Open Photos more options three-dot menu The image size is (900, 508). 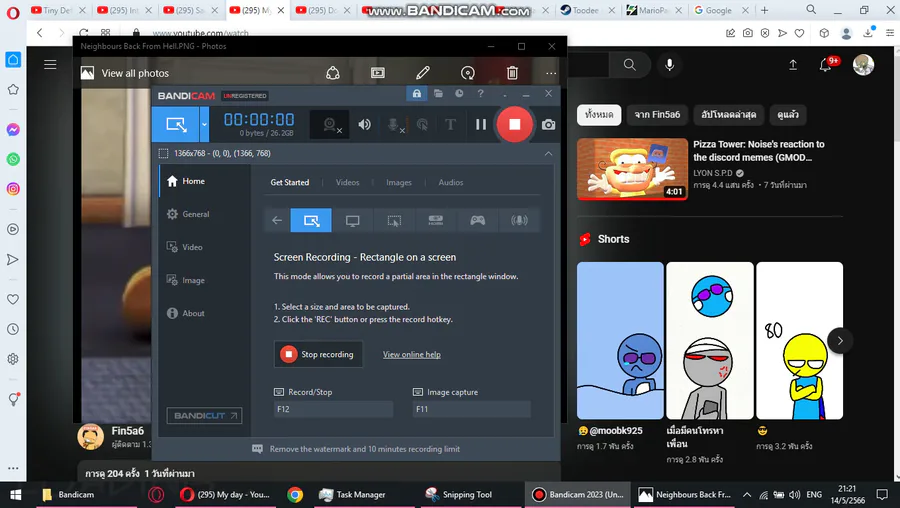pyautogui.click(x=551, y=73)
